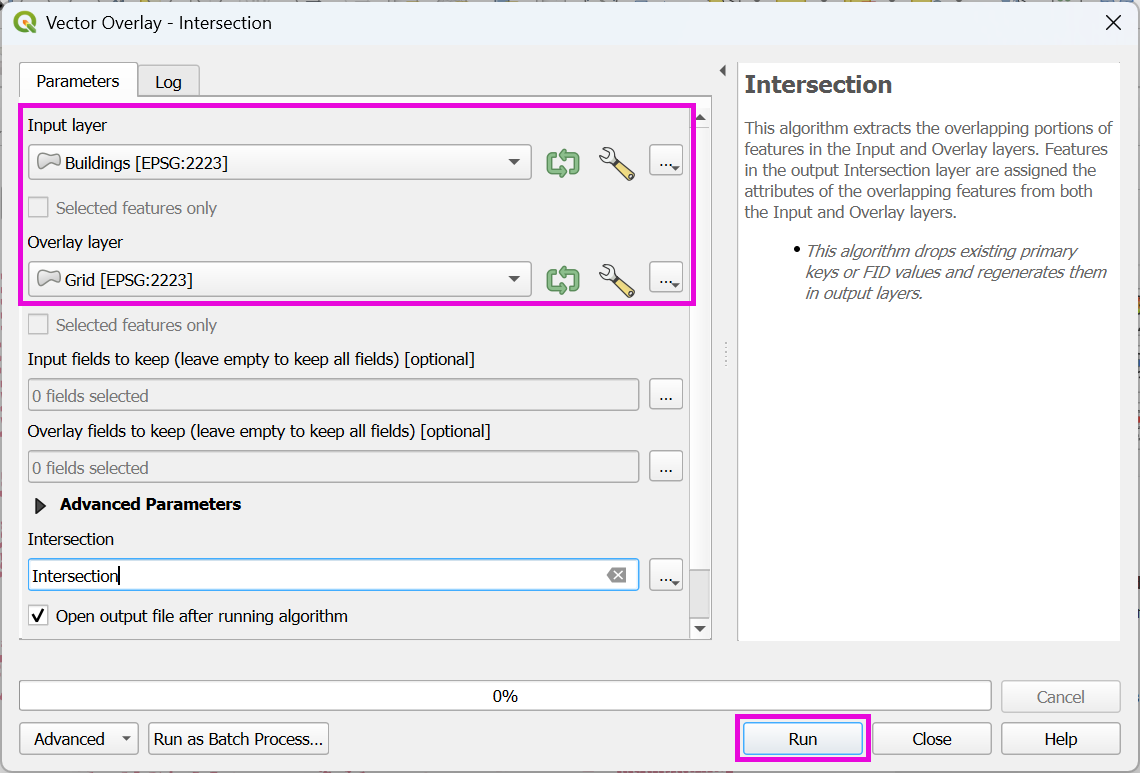The image size is (1140, 773).
Task: Uncheck Open output file after running algorithm
Action: pos(38,616)
